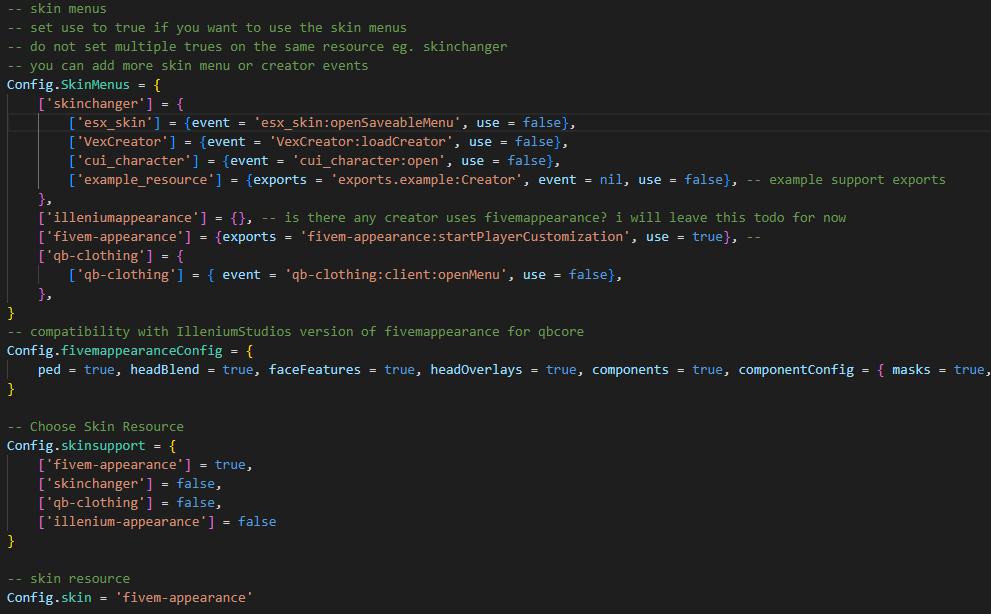Select the exports keyword on example_resource line
991x614 pixels.
tap(280, 179)
